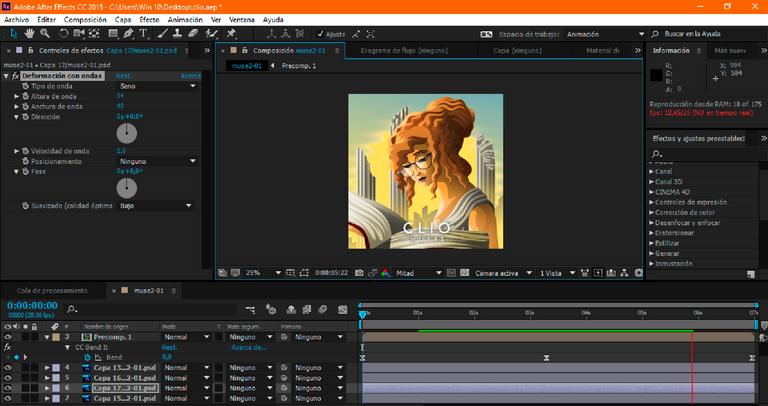Viewport: 768px width, 406px height.
Task: Click Acerca de... for CC Bend It
Action: coord(248,347)
